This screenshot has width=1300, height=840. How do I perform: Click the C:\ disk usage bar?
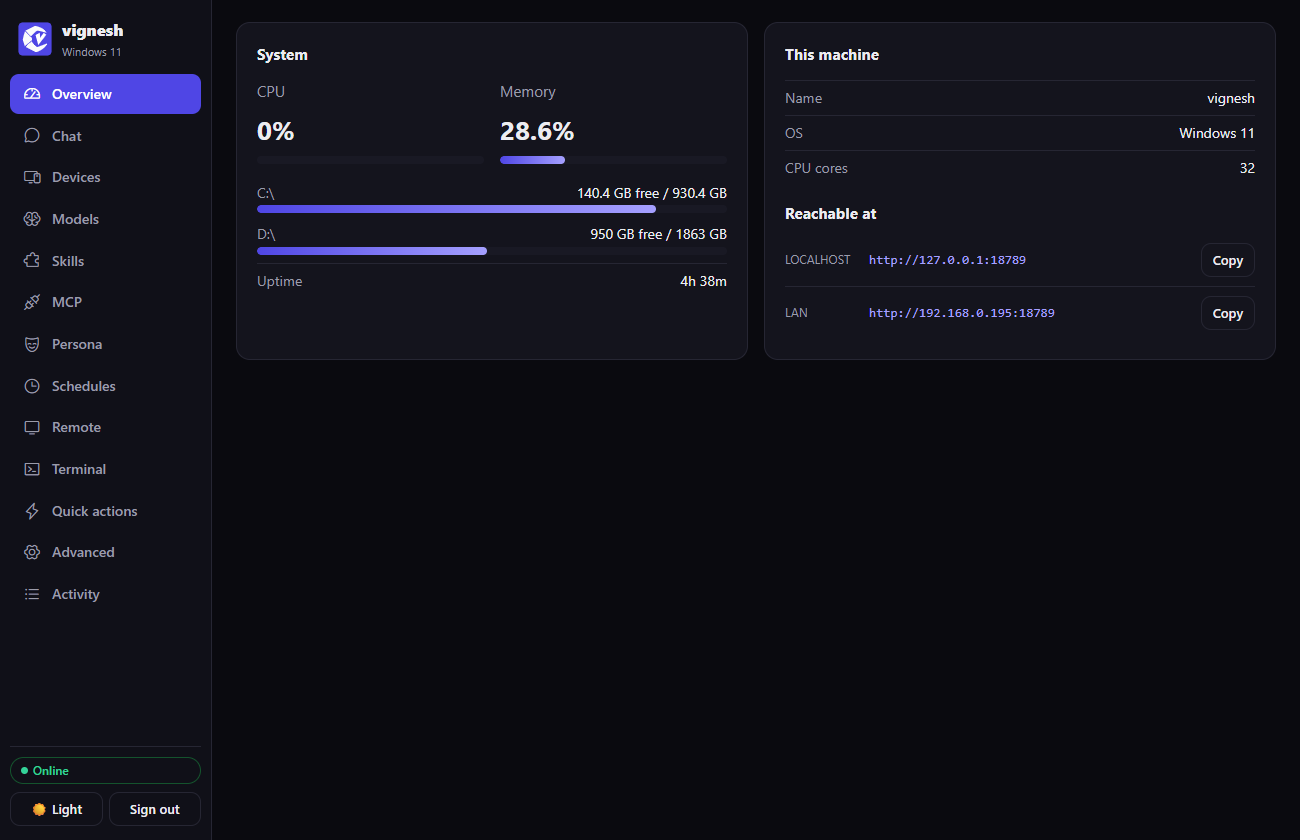(492, 209)
